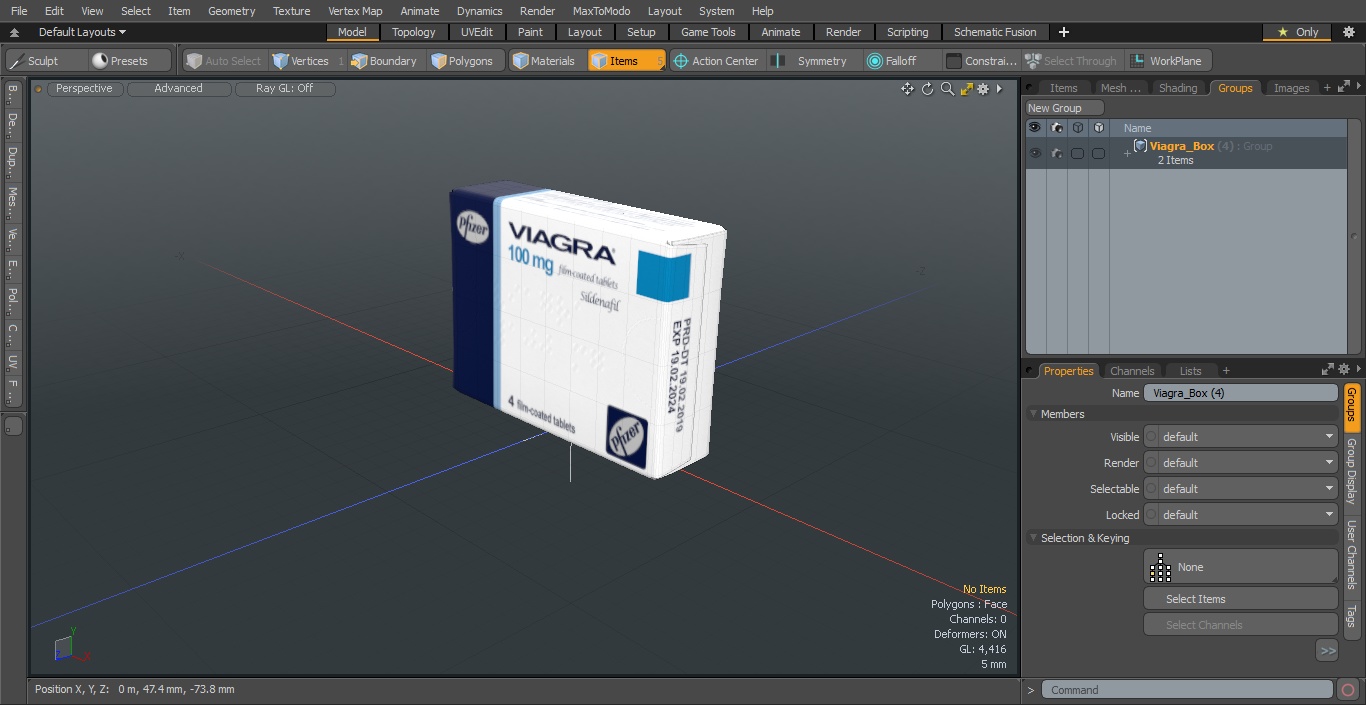
Task: Click the Groups panel maximize arrows icon
Action: point(1343,88)
